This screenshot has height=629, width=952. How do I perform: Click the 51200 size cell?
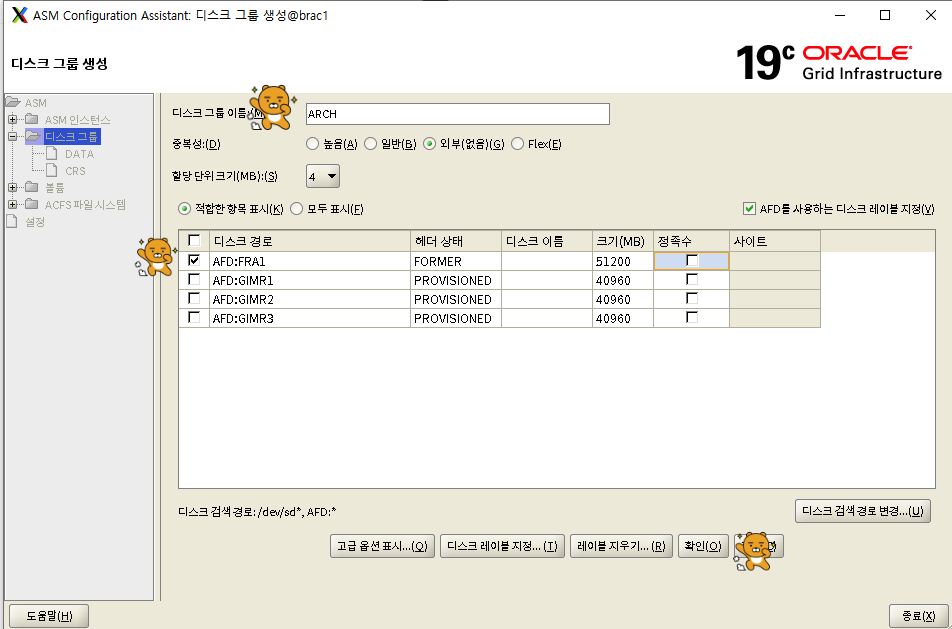(x=623, y=261)
